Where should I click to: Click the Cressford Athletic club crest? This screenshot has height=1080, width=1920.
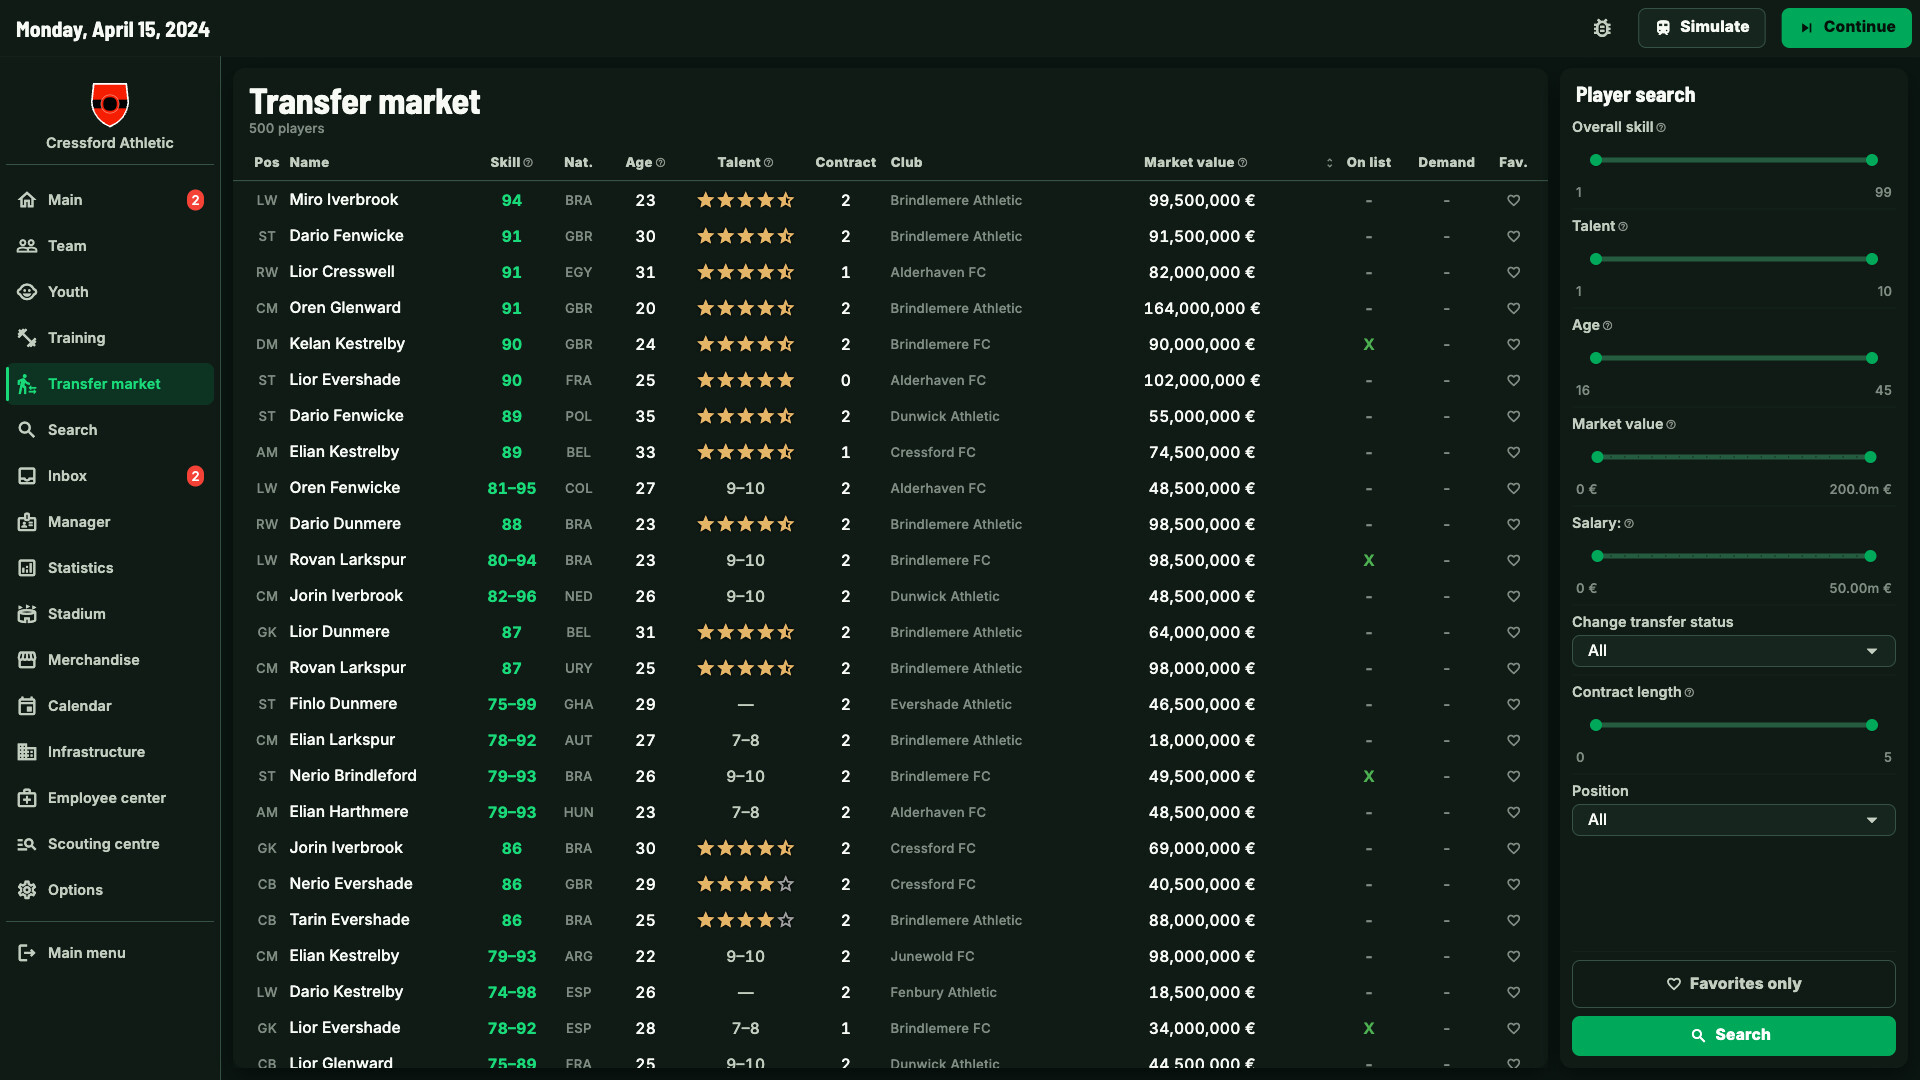(x=110, y=104)
